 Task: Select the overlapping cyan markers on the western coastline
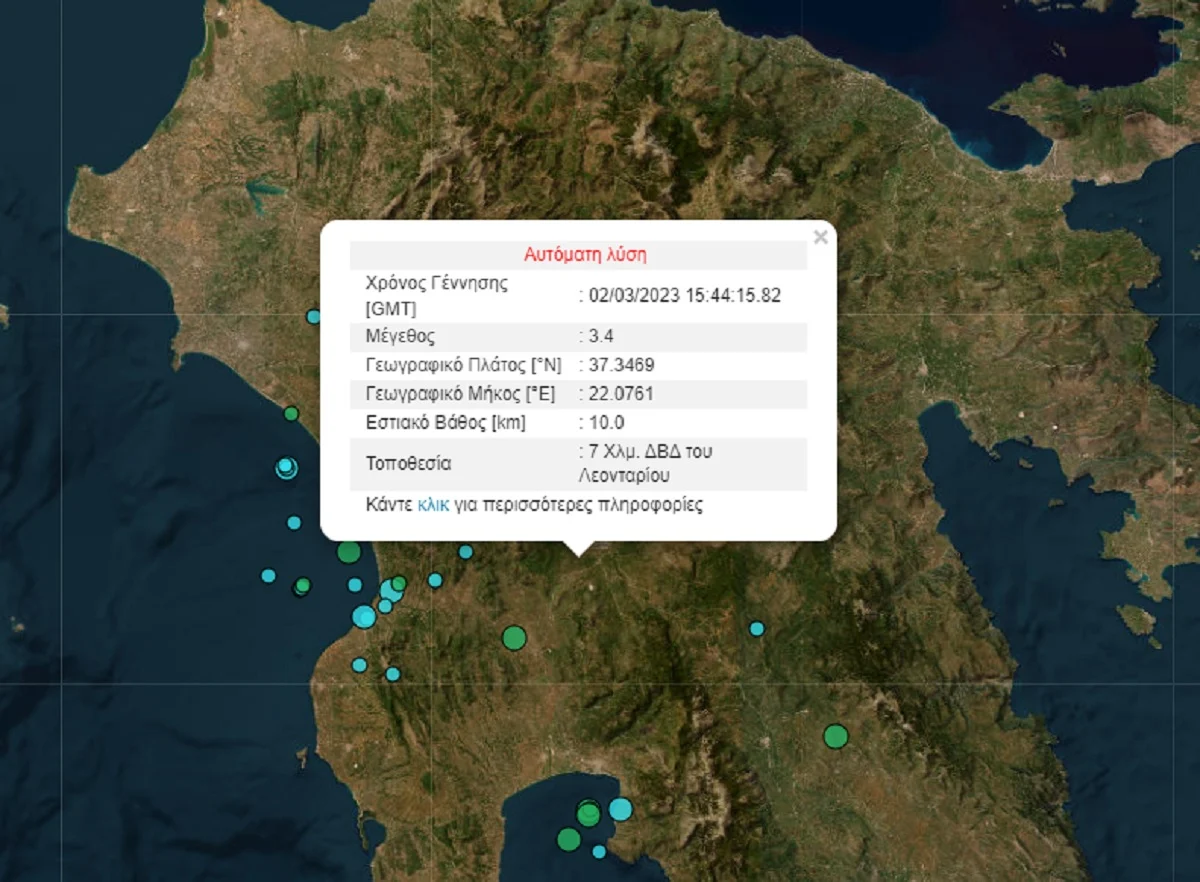click(286, 465)
